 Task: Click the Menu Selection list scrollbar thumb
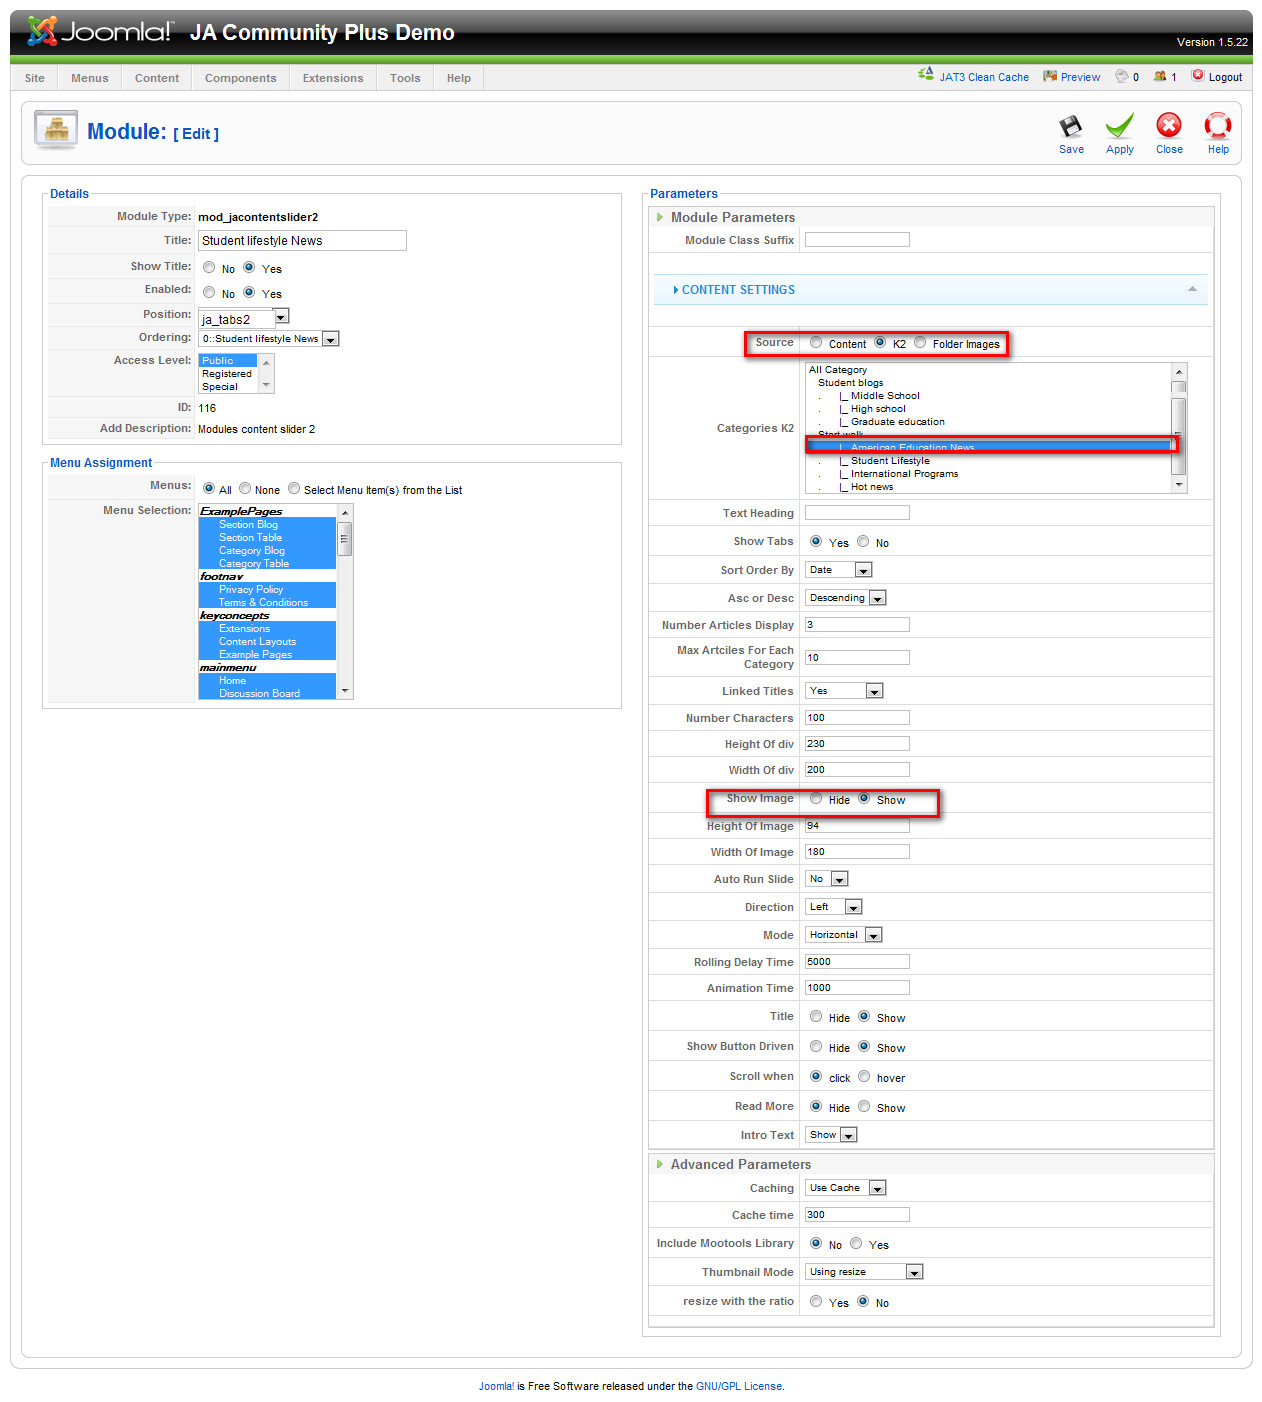[344, 538]
